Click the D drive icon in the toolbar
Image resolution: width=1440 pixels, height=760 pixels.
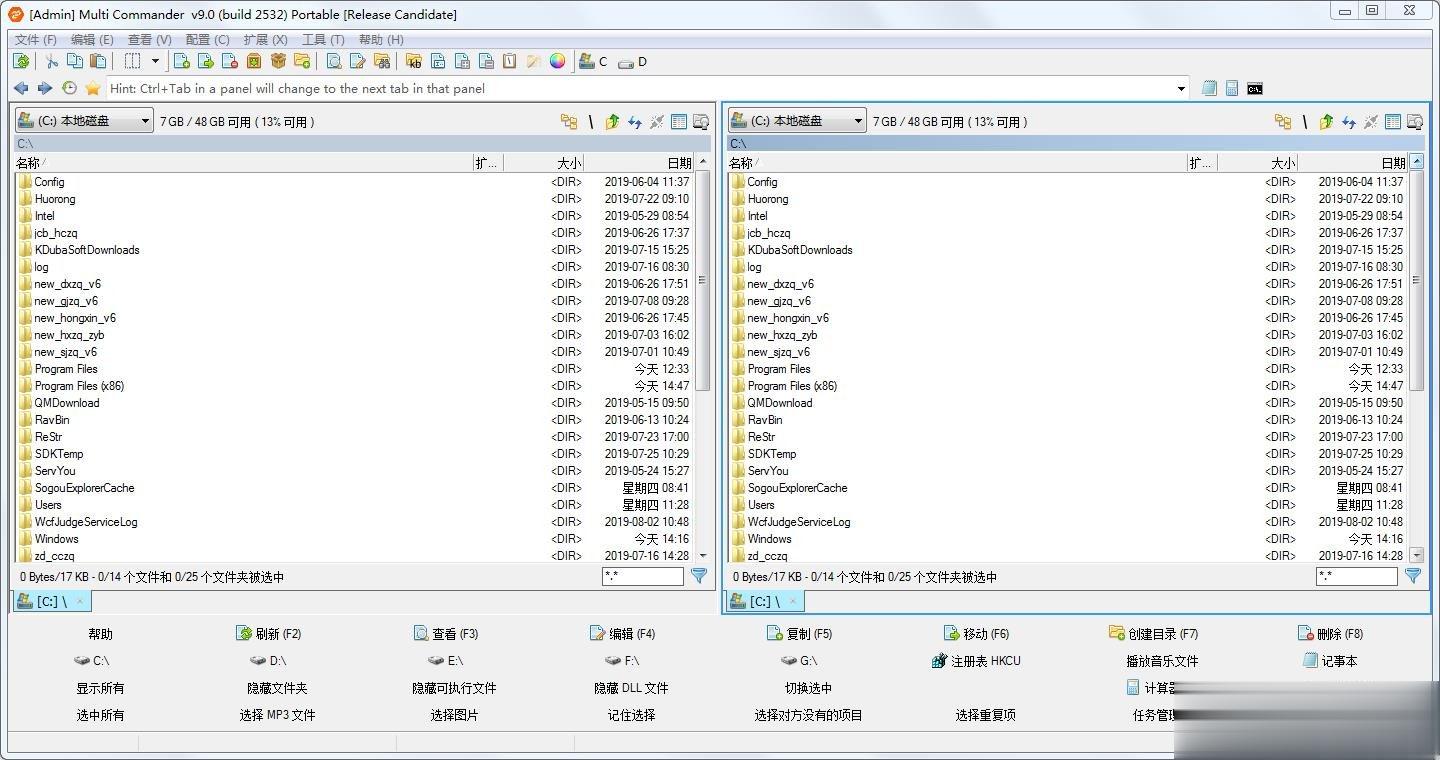632,62
